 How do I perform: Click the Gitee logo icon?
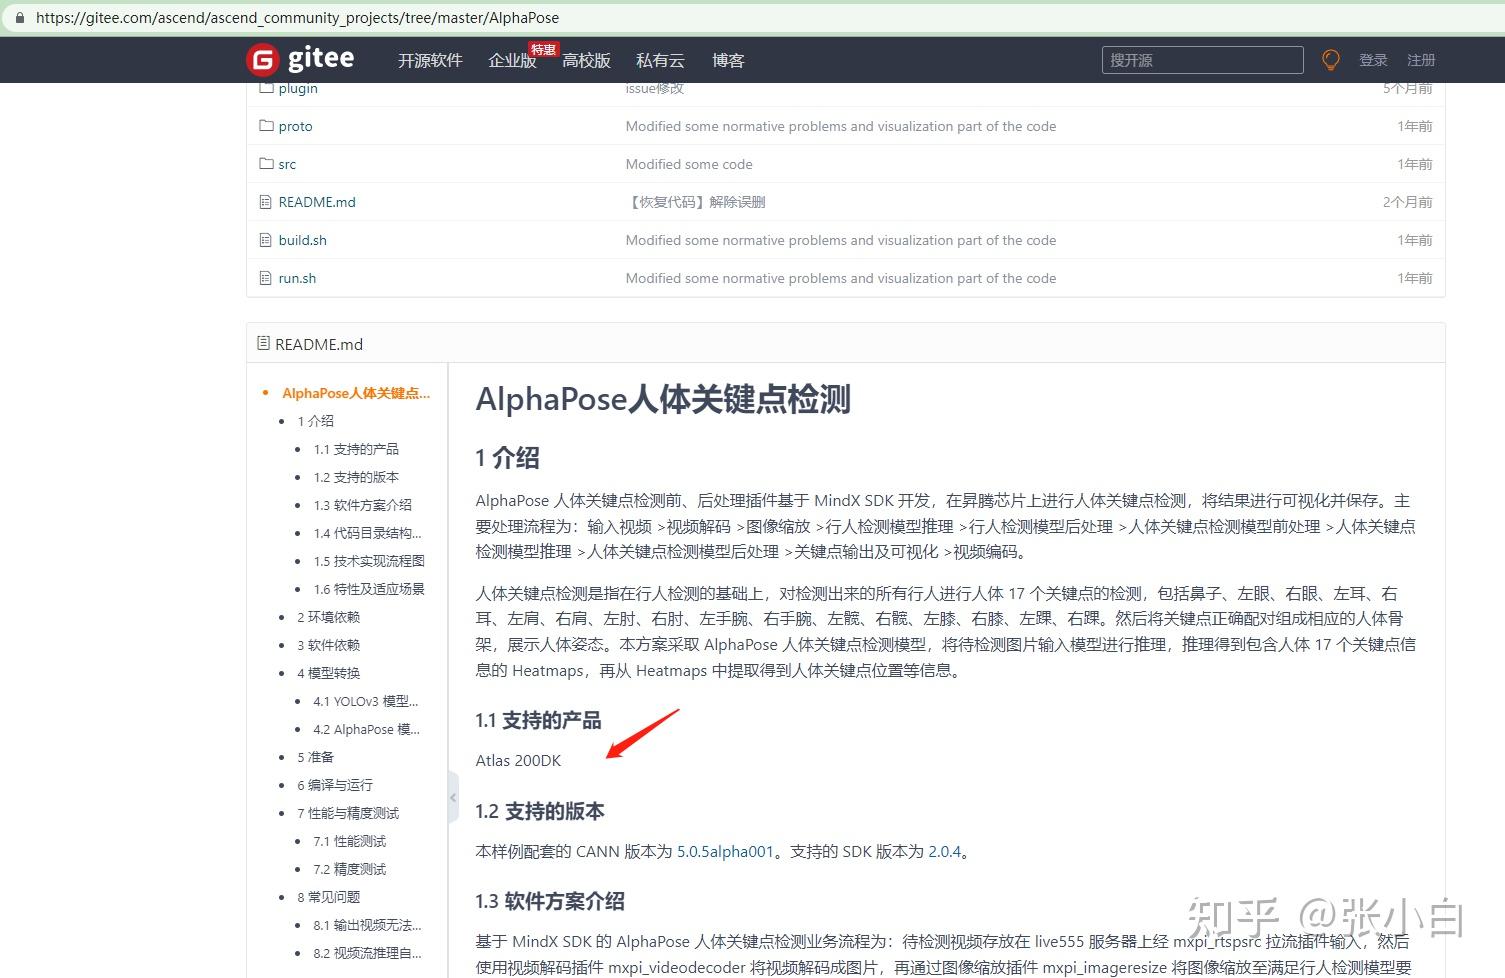click(260, 59)
